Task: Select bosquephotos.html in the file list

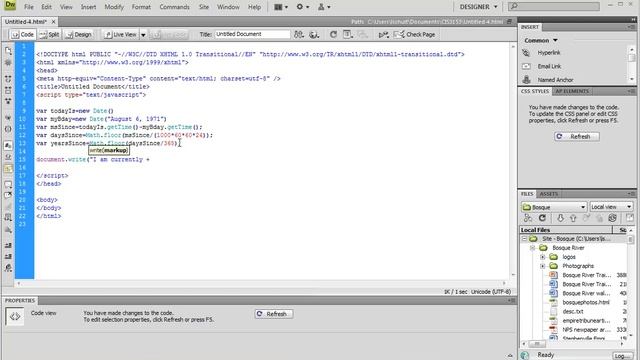Action: [586, 302]
